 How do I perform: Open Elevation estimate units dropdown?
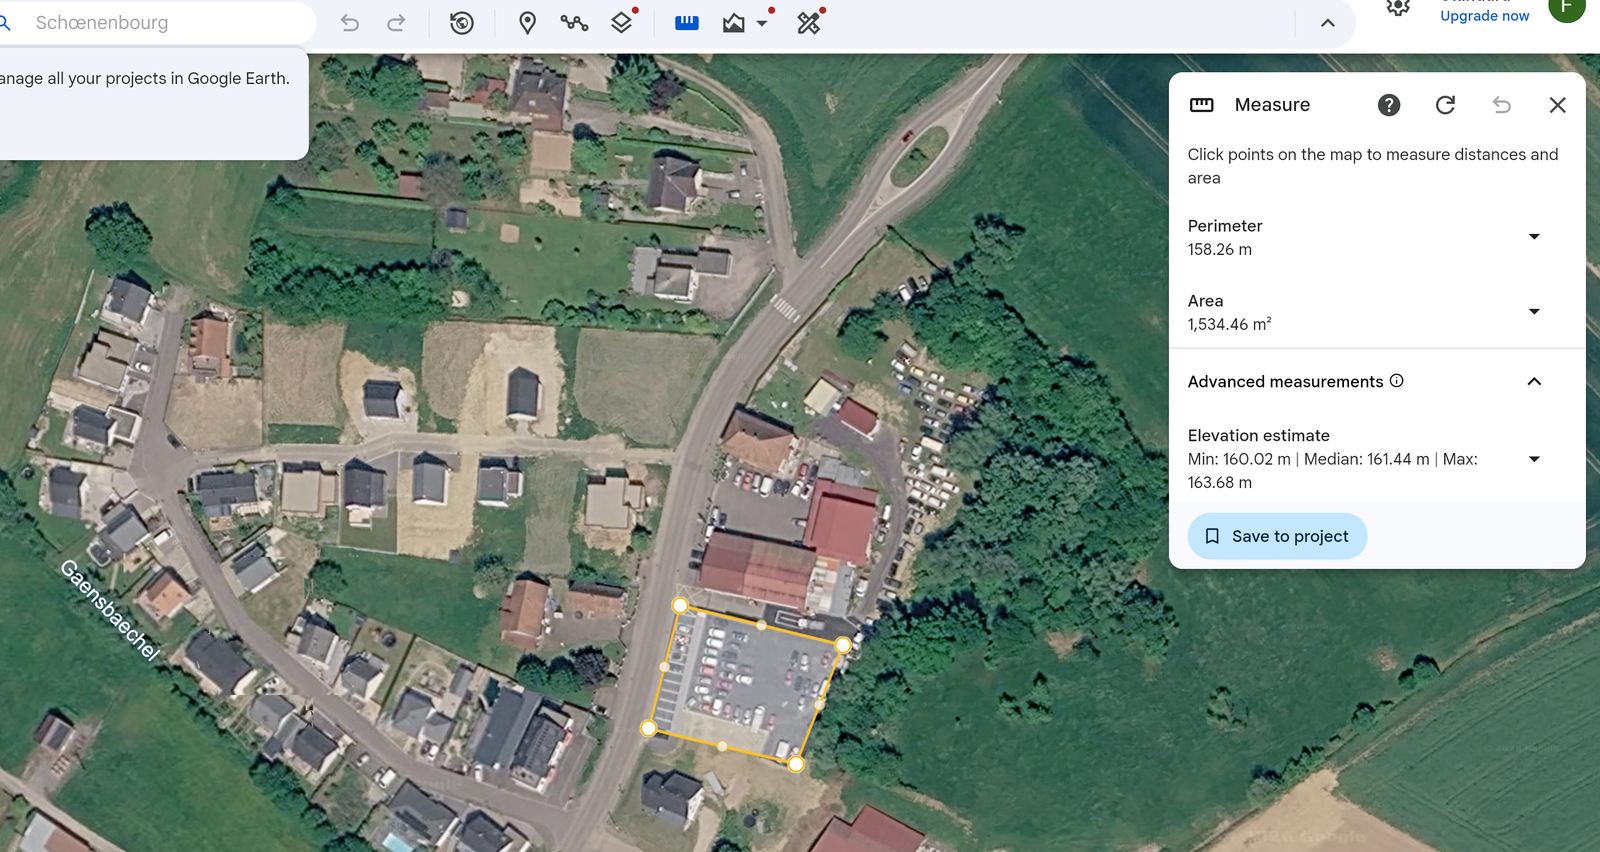(x=1534, y=459)
